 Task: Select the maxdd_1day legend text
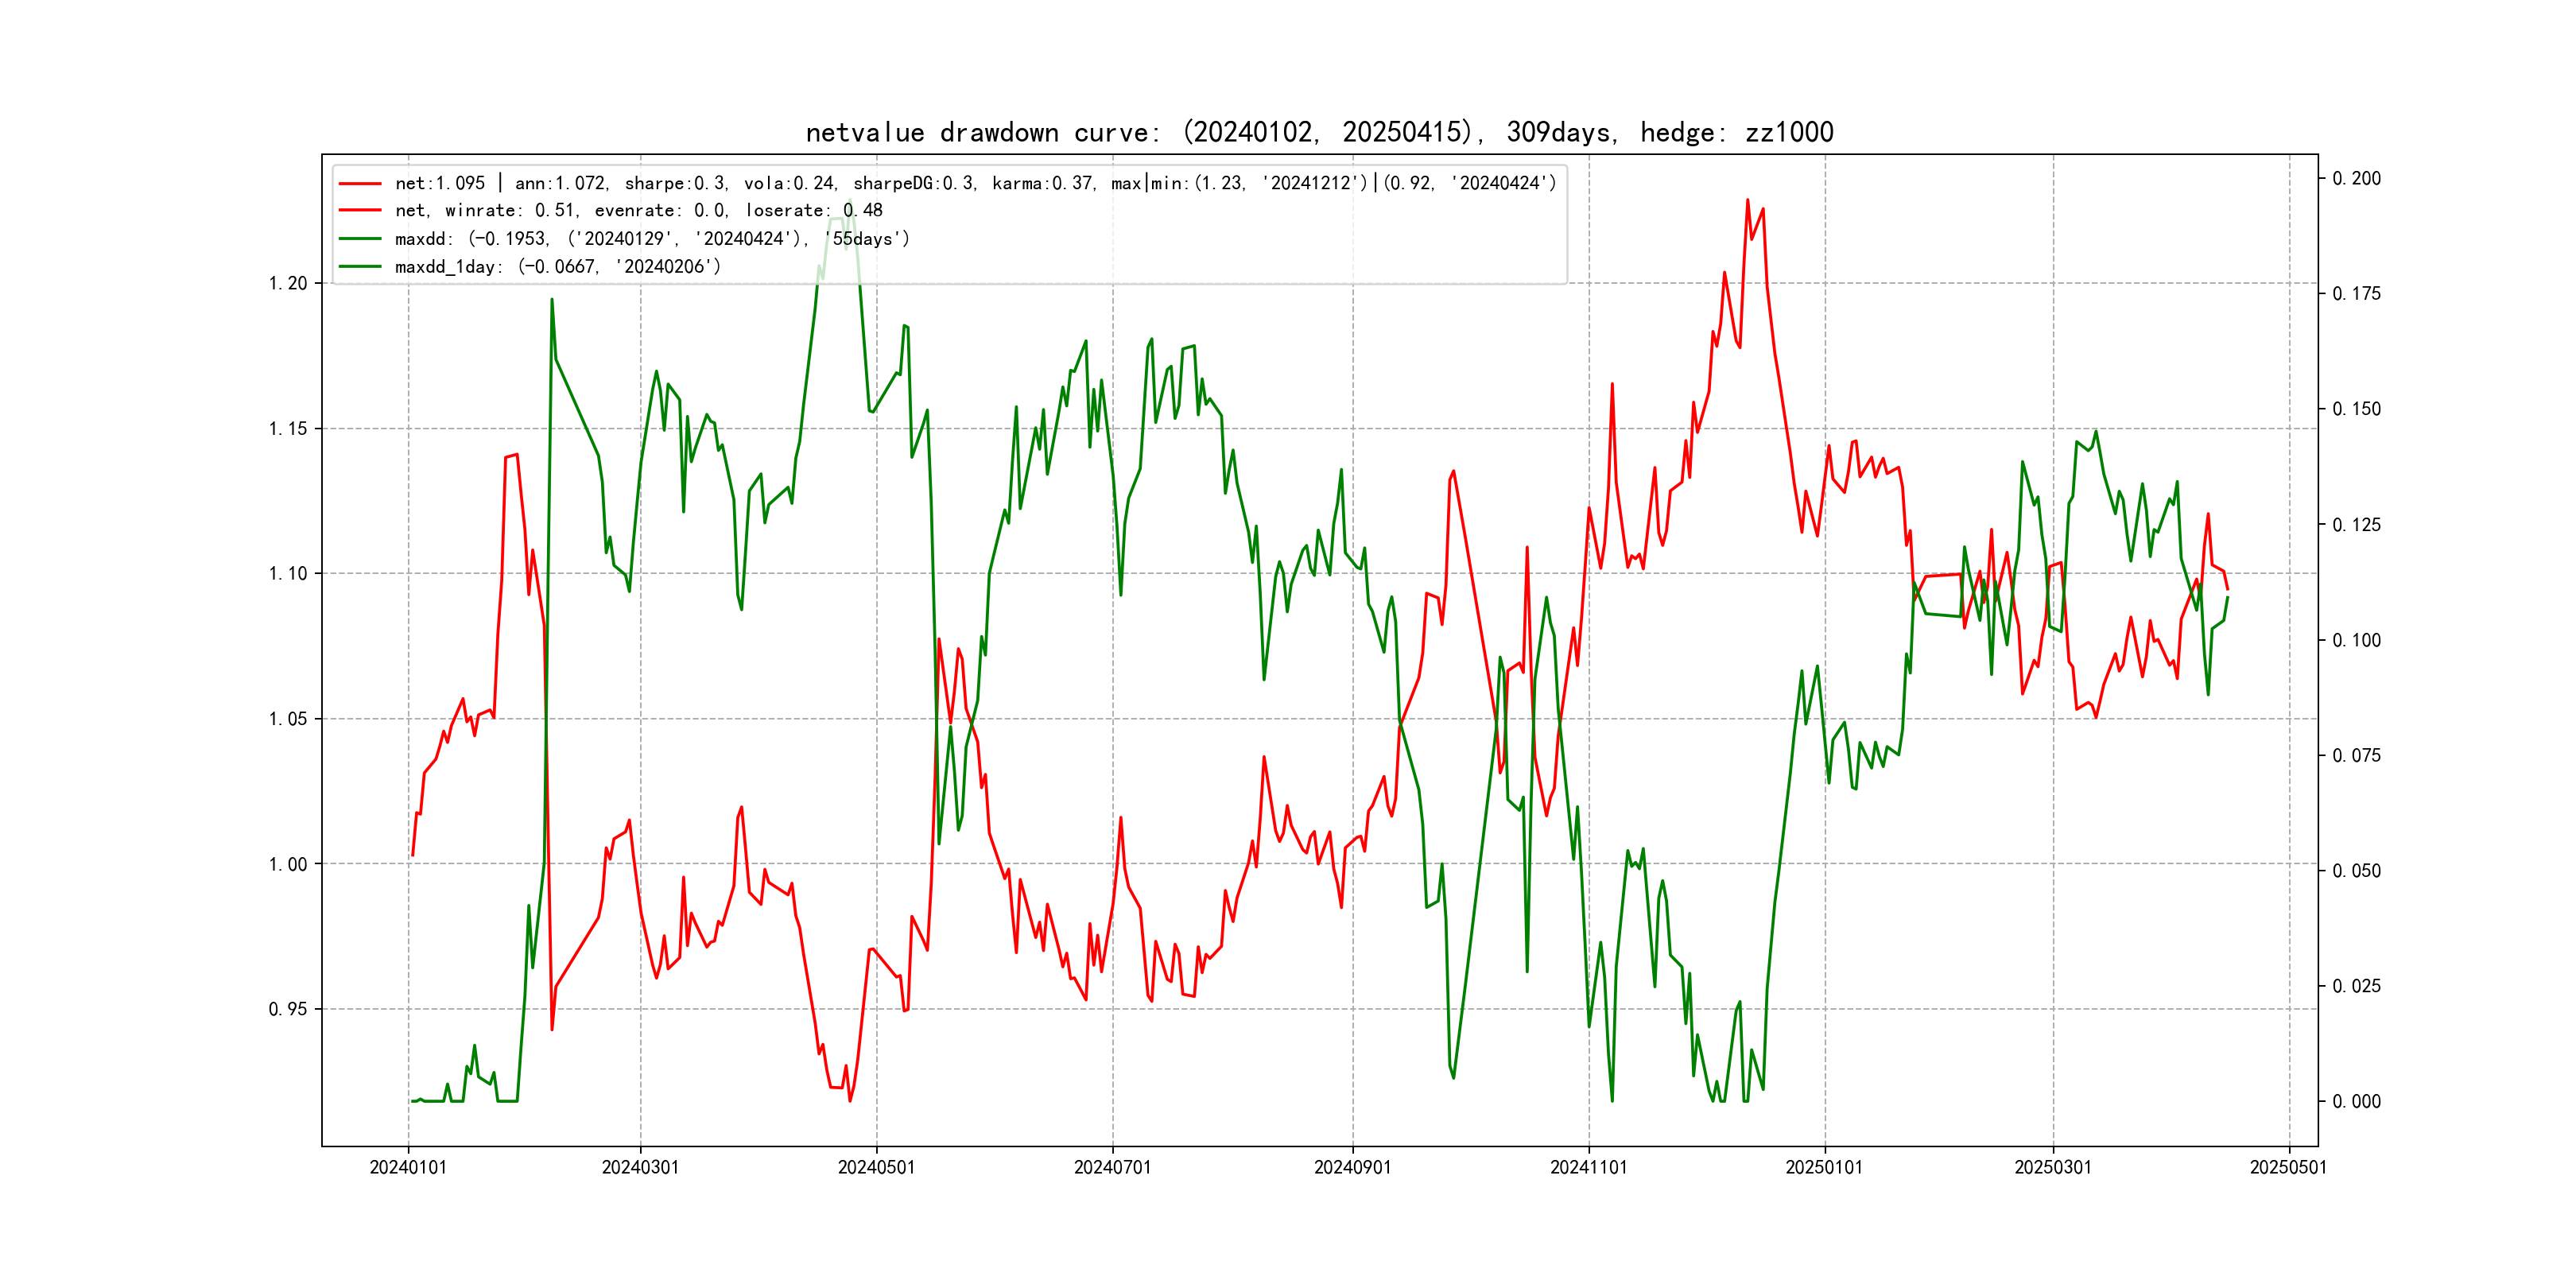click(x=557, y=267)
